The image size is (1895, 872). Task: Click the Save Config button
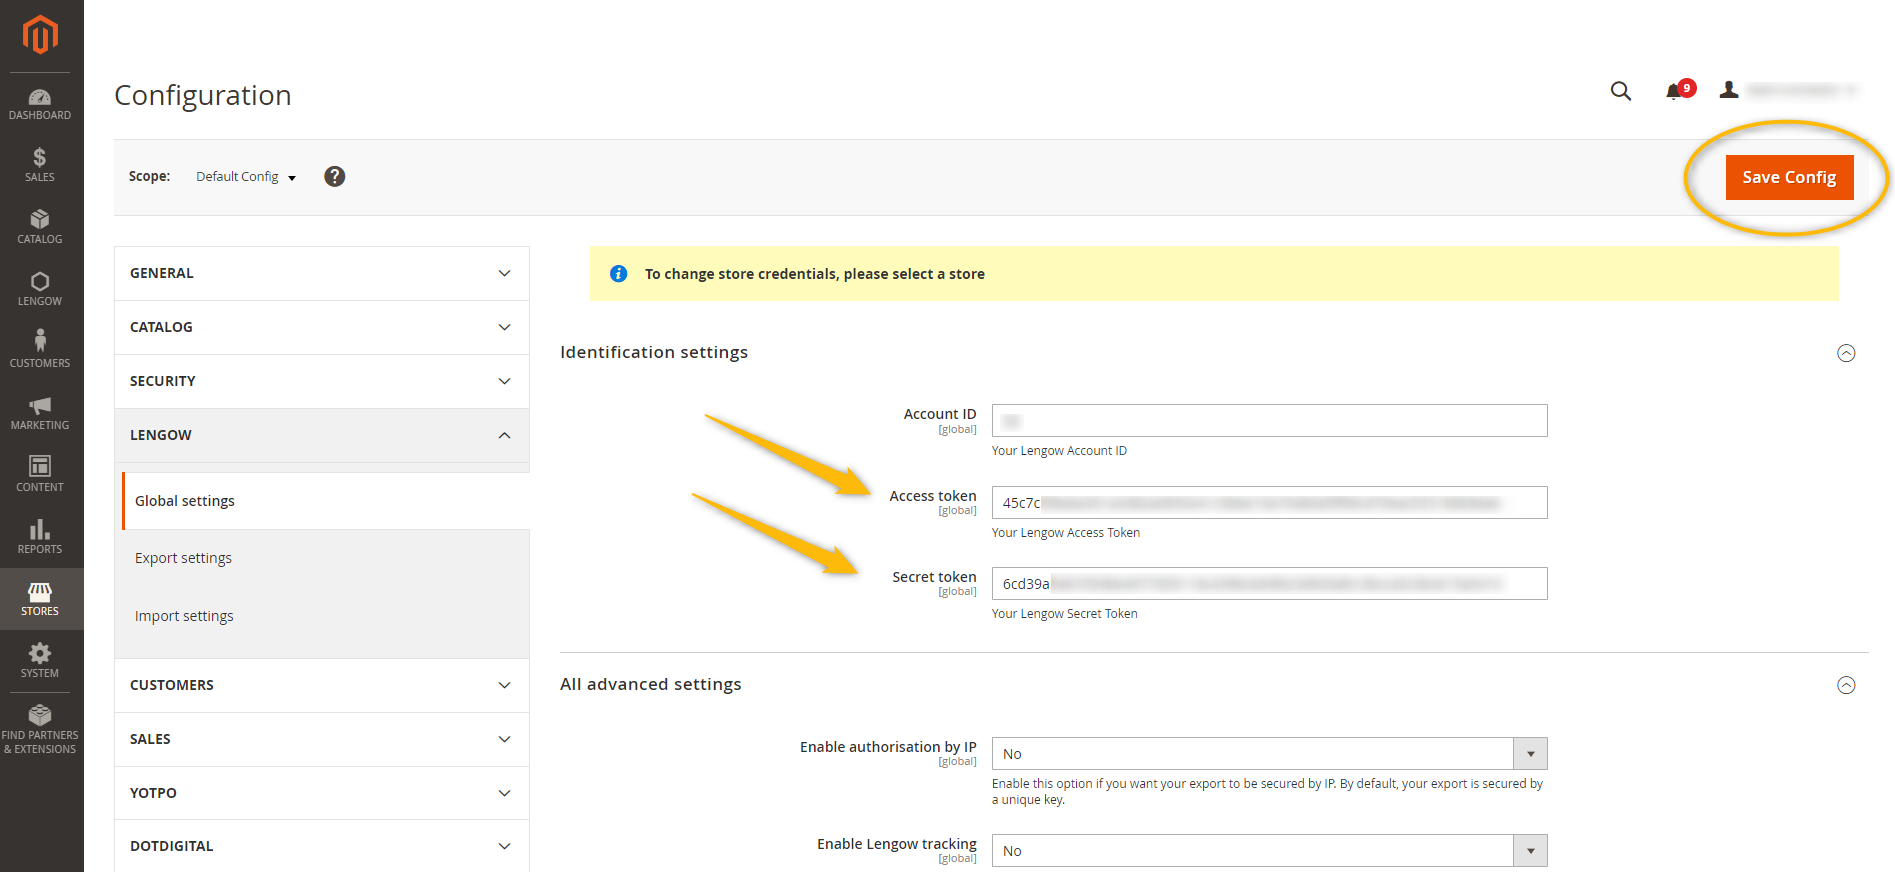pos(1788,177)
